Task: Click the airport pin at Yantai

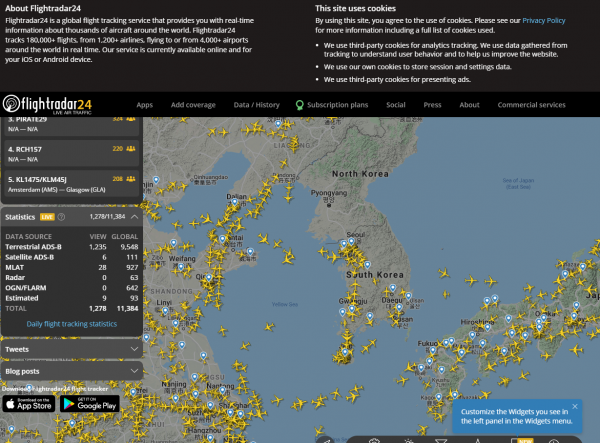Action: (223, 239)
